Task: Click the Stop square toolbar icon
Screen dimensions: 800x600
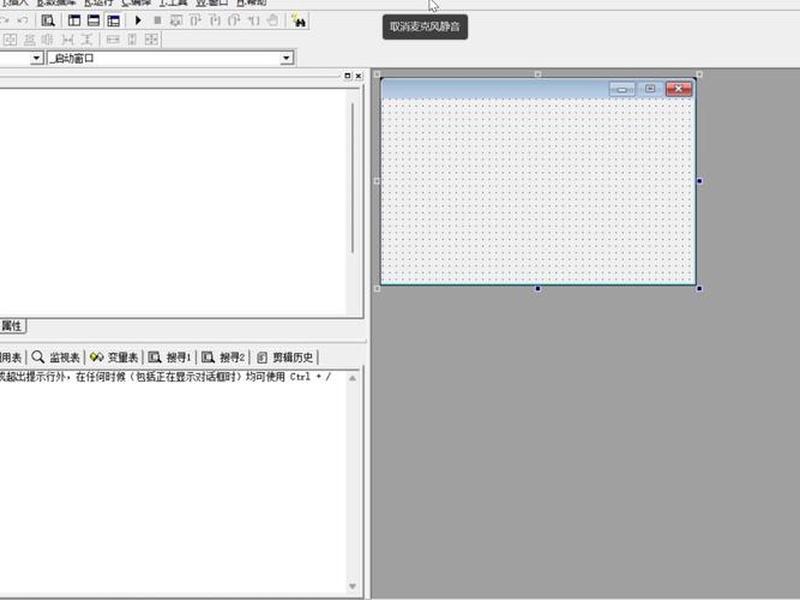Action: coord(158,21)
